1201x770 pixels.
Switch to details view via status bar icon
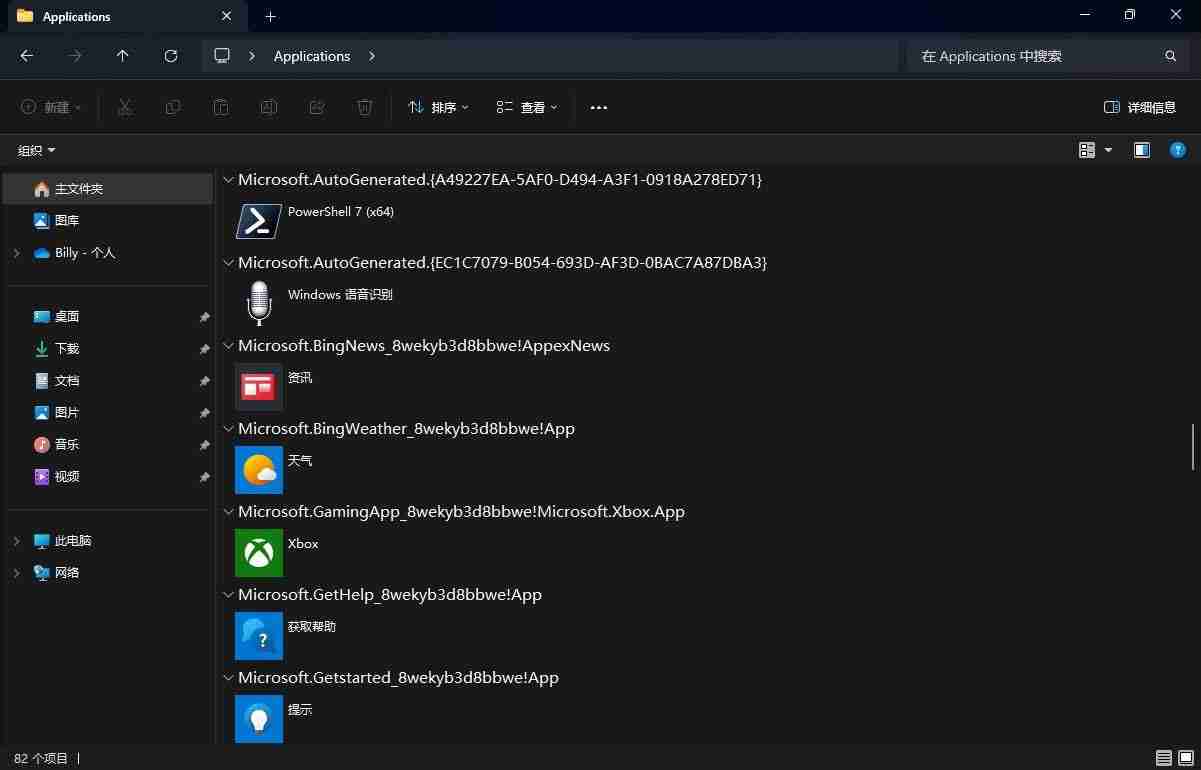click(1163, 758)
